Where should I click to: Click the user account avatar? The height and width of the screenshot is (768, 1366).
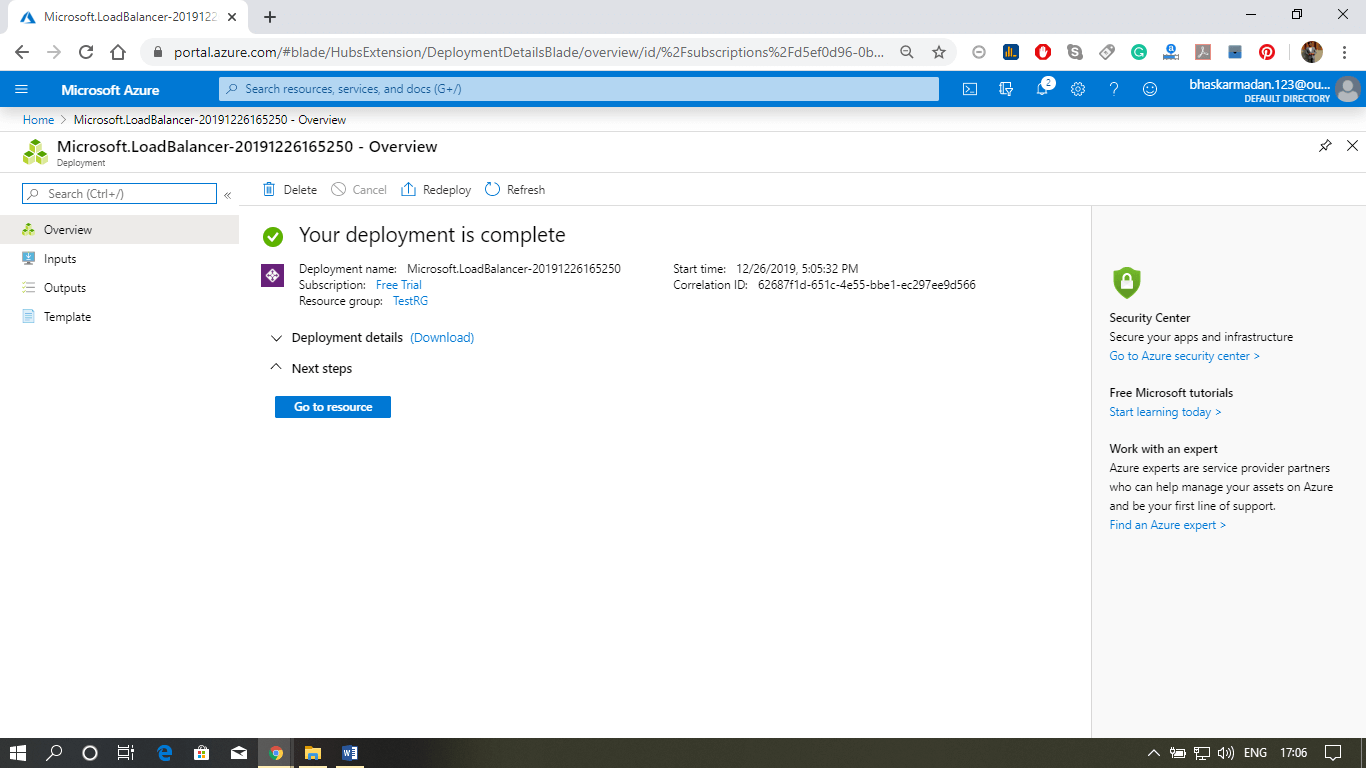(1348, 90)
